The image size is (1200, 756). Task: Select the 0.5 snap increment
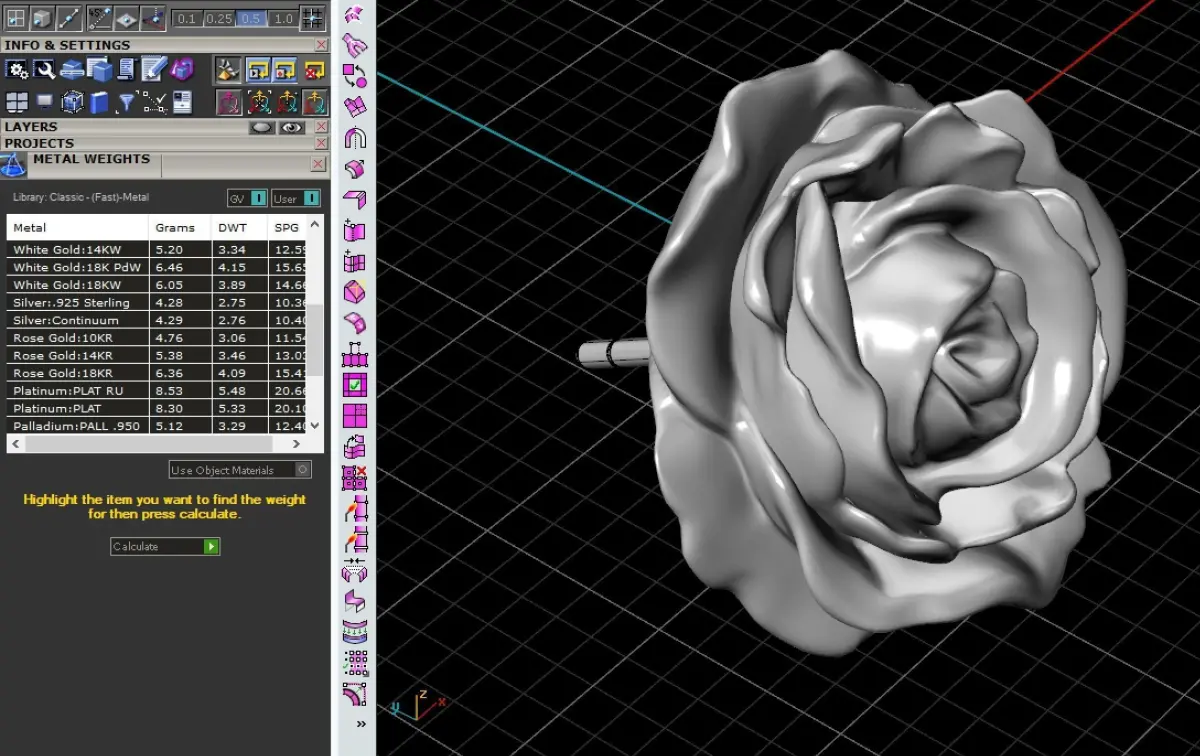pos(252,18)
